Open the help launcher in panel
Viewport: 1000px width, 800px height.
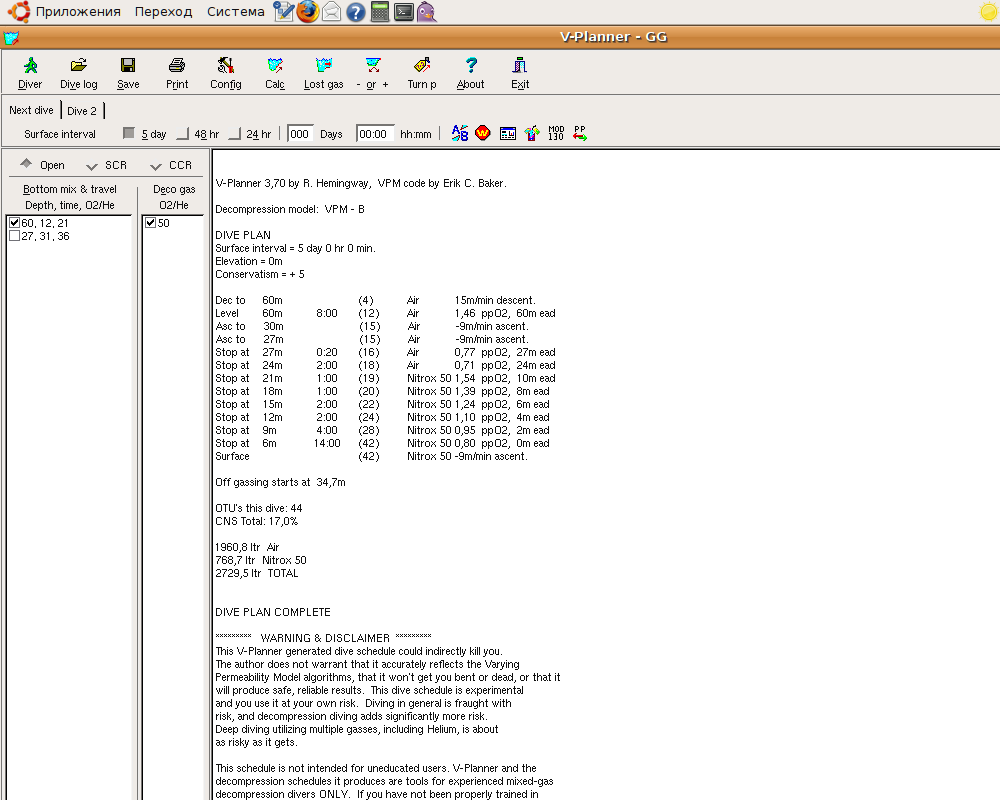pyautogui.click(x=355, y=11)
